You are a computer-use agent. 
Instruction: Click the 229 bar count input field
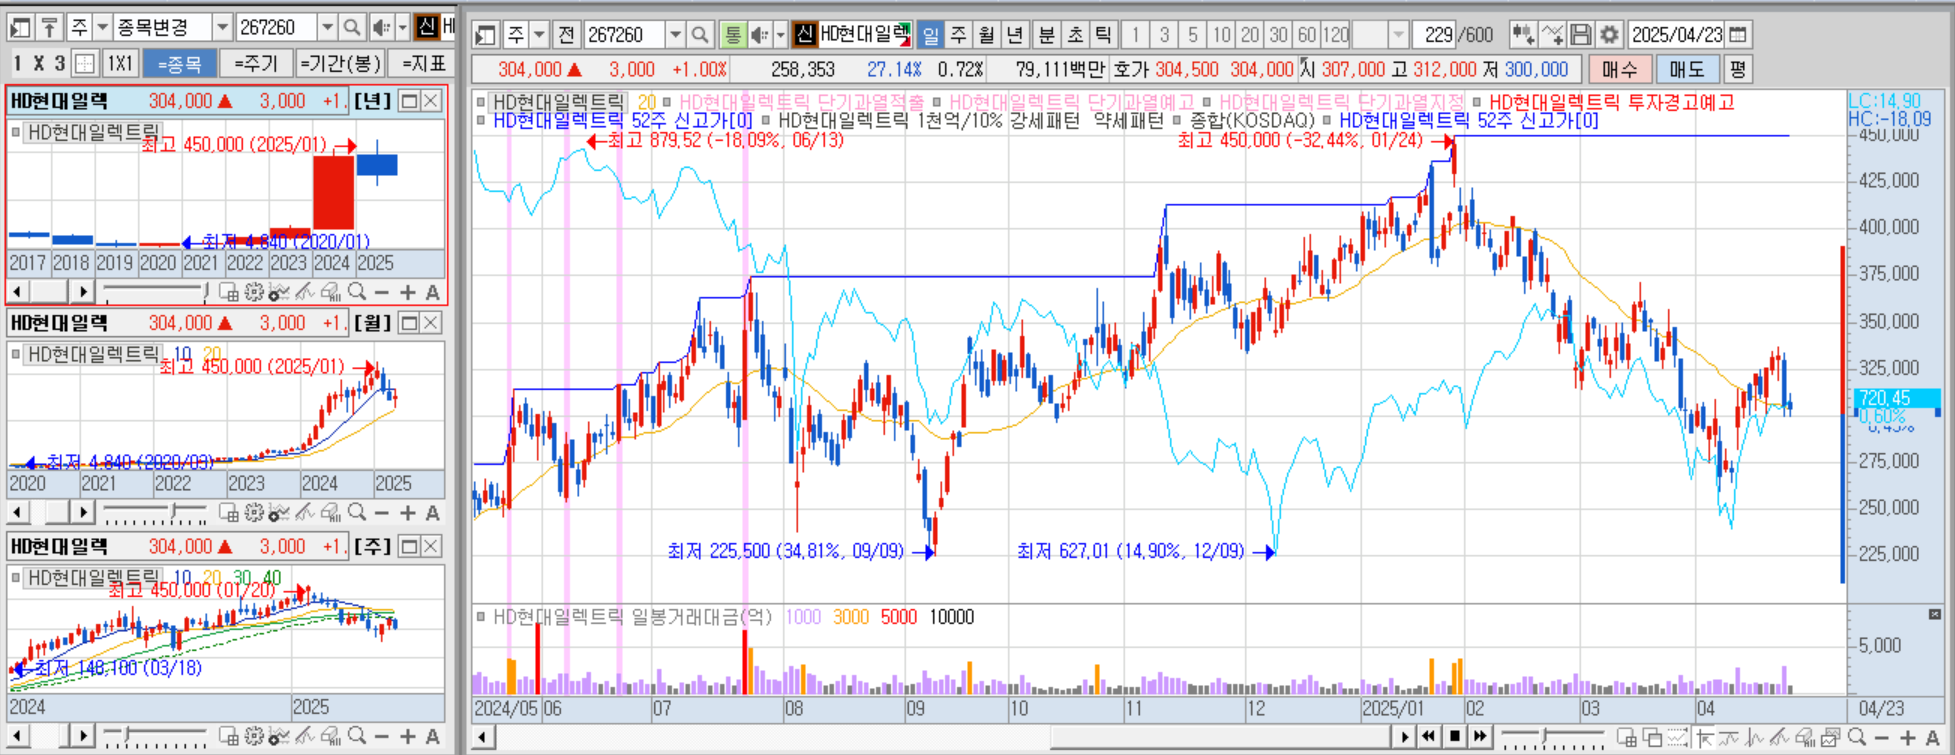click(1434, 35)
